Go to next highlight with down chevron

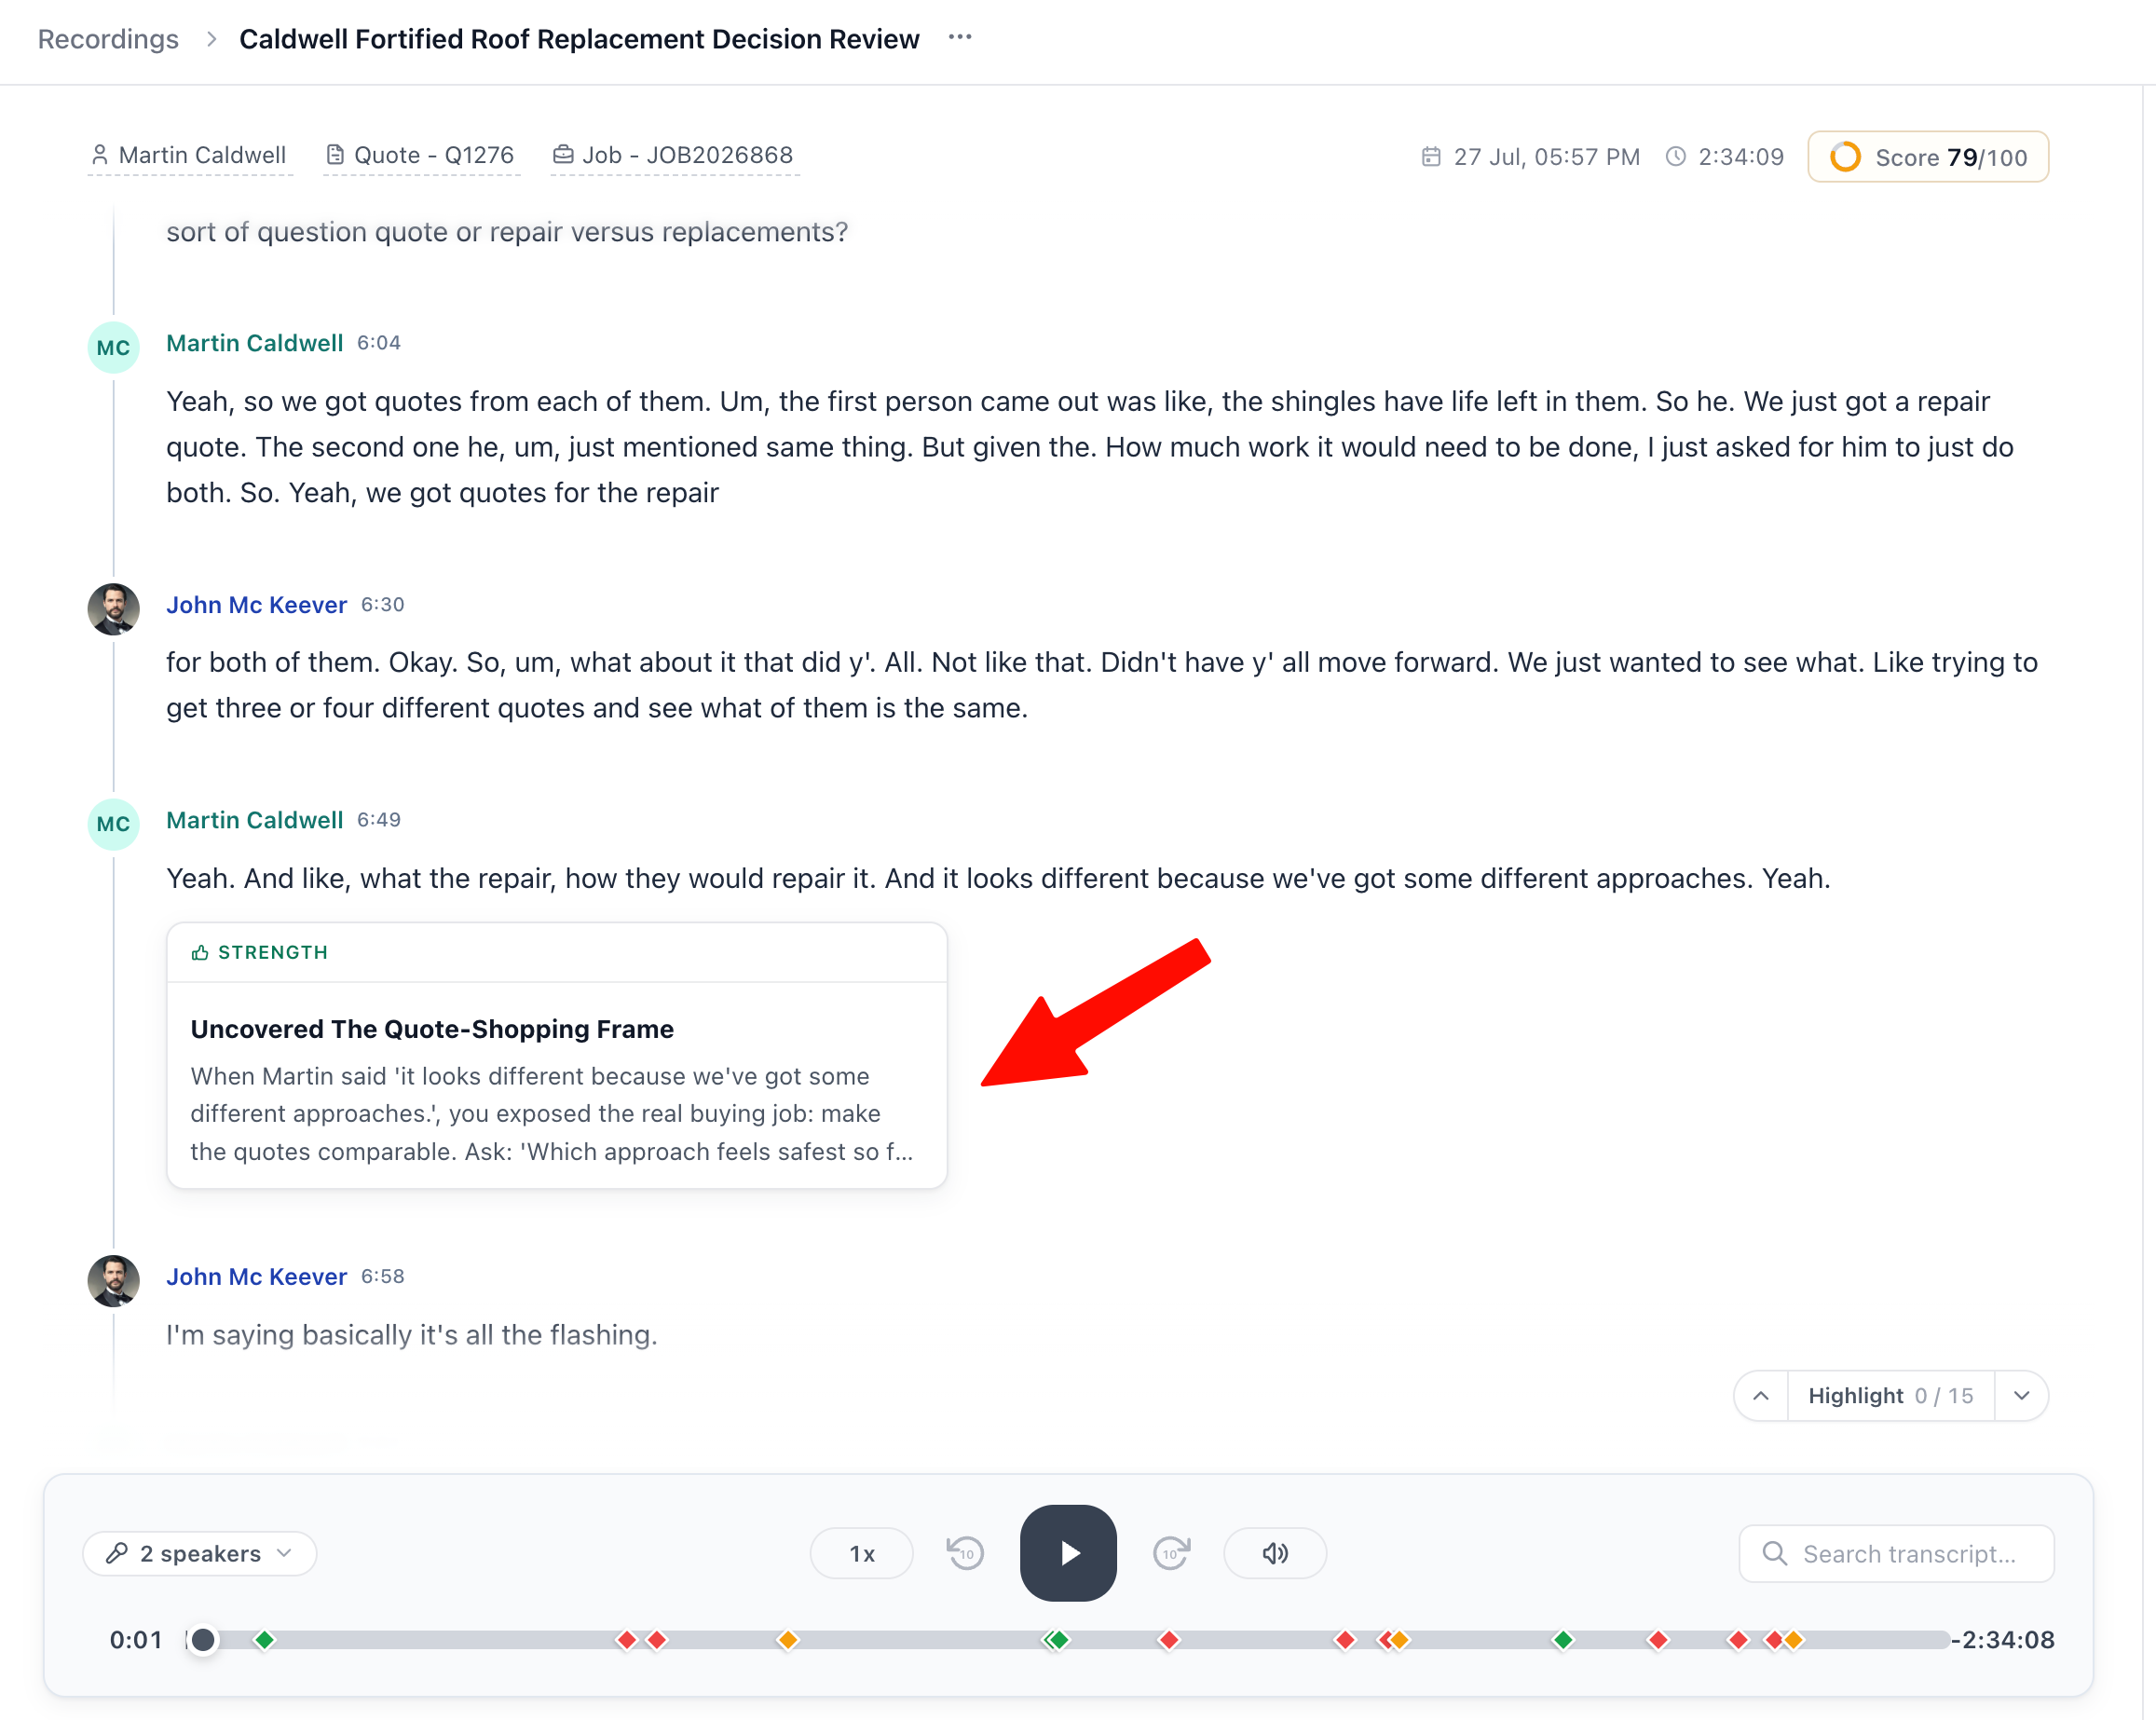[2021, 1395]
